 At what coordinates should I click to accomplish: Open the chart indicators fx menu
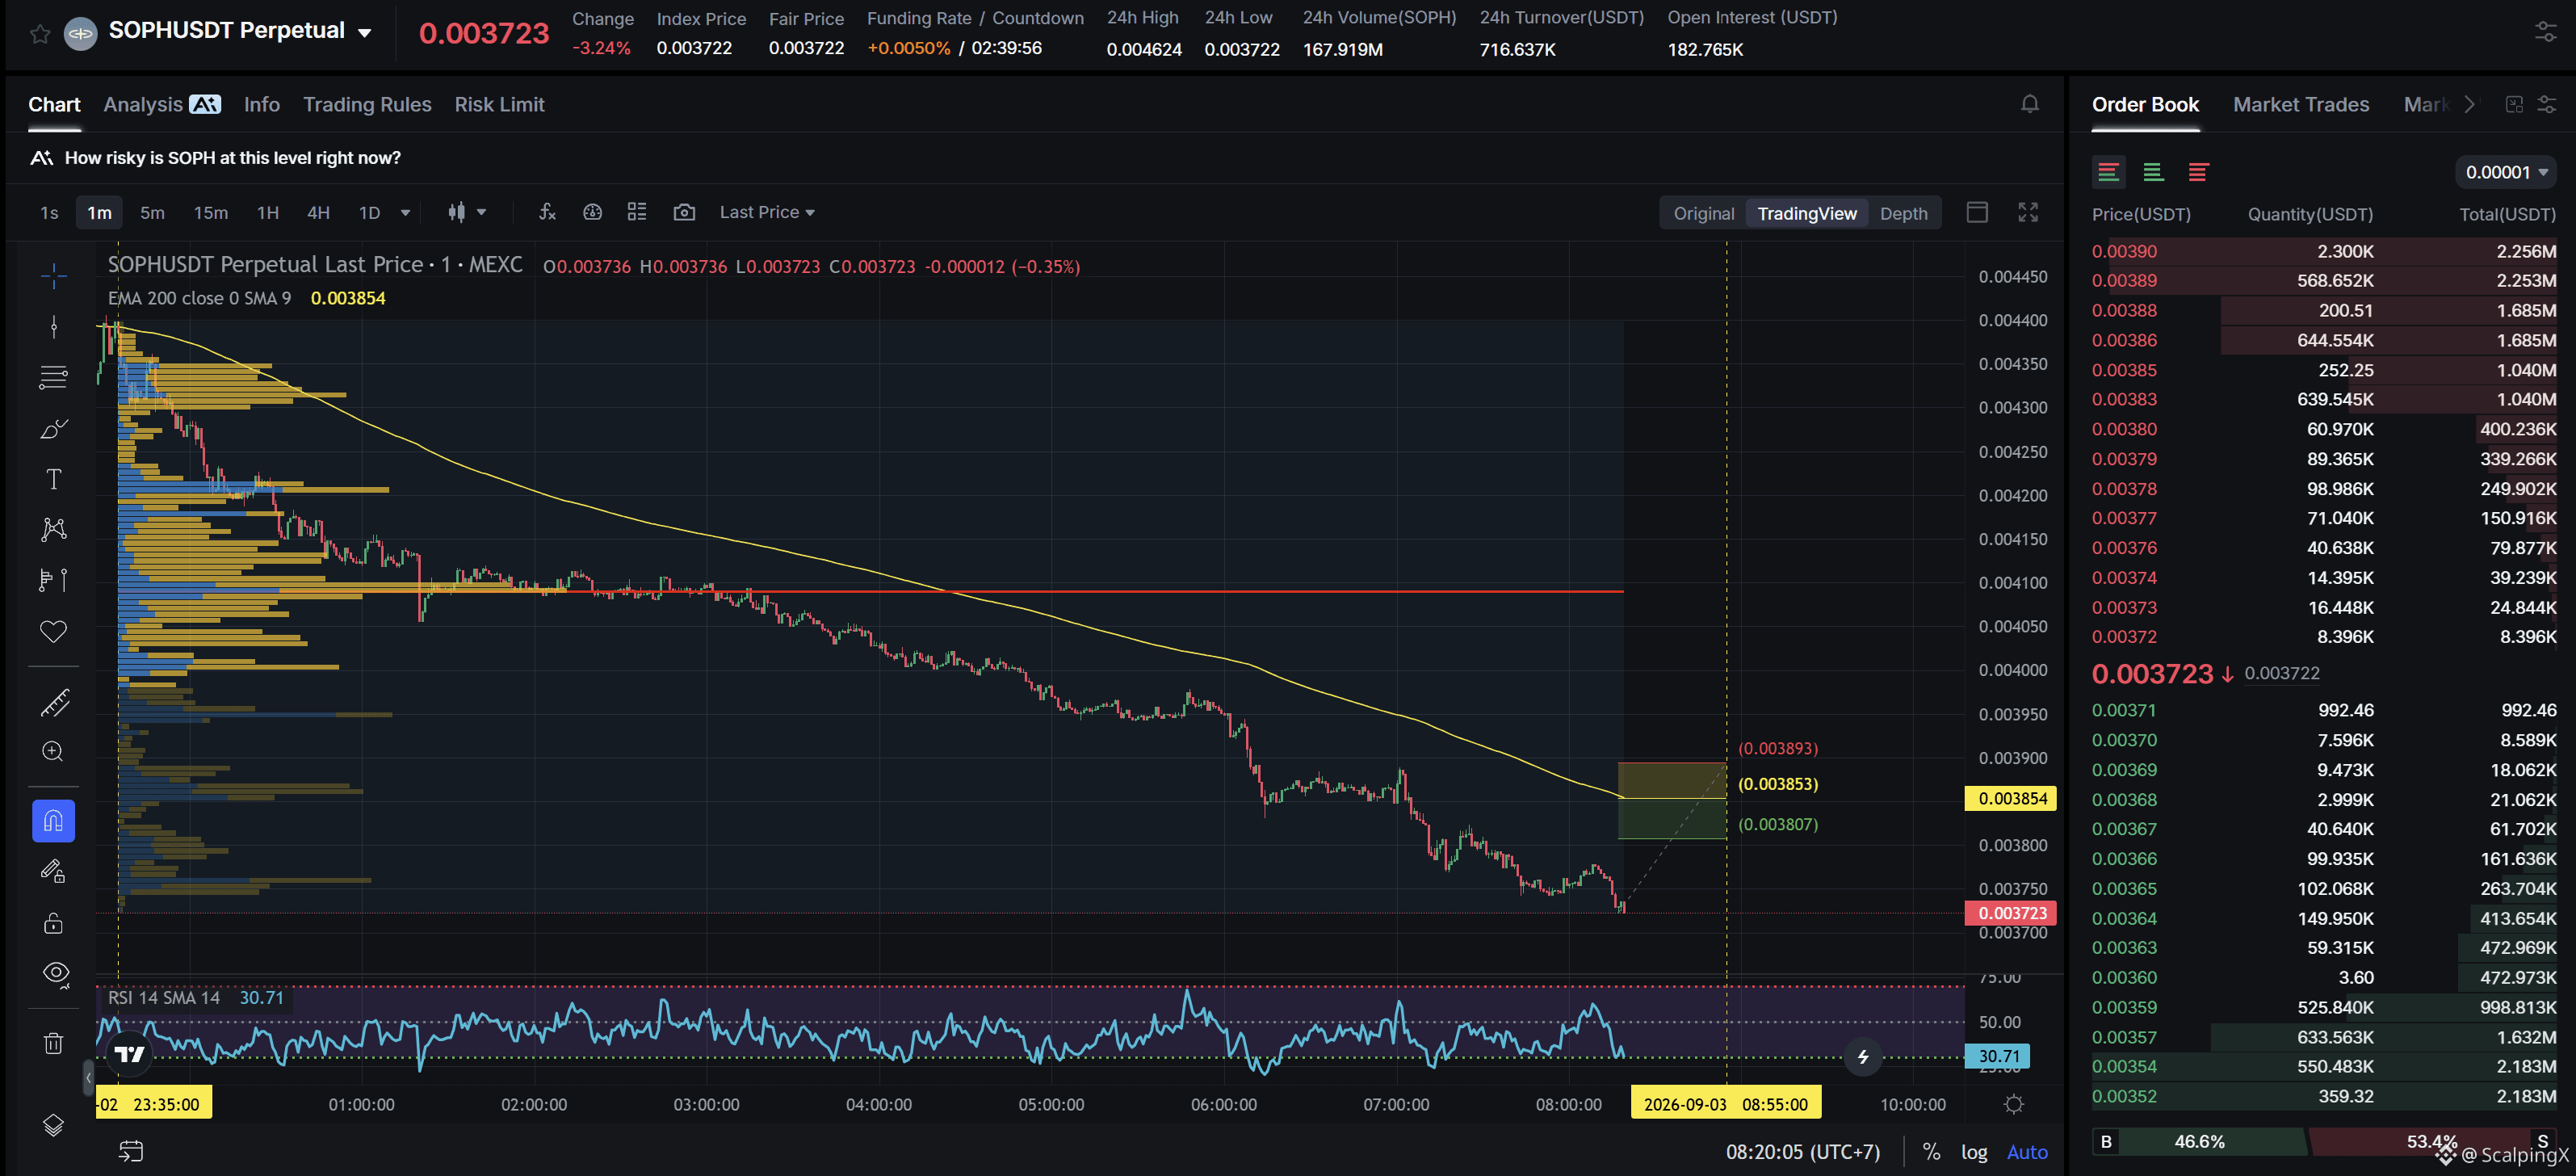point(547,212)
